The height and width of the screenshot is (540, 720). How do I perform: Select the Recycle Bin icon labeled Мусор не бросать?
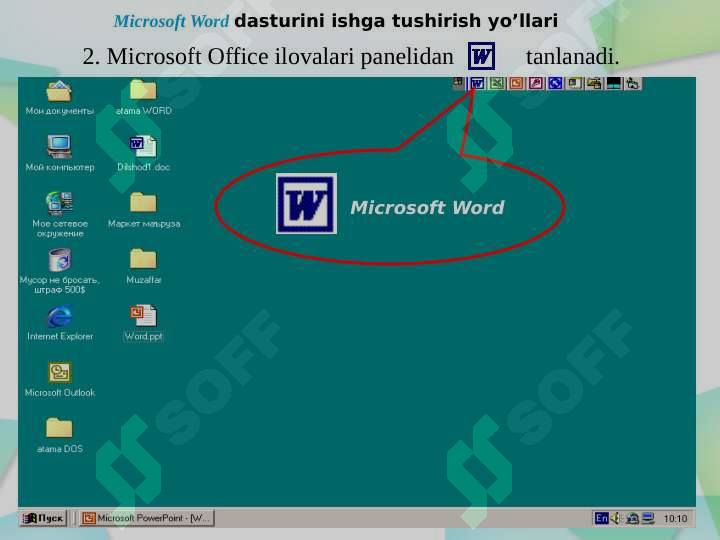point(60,259)
